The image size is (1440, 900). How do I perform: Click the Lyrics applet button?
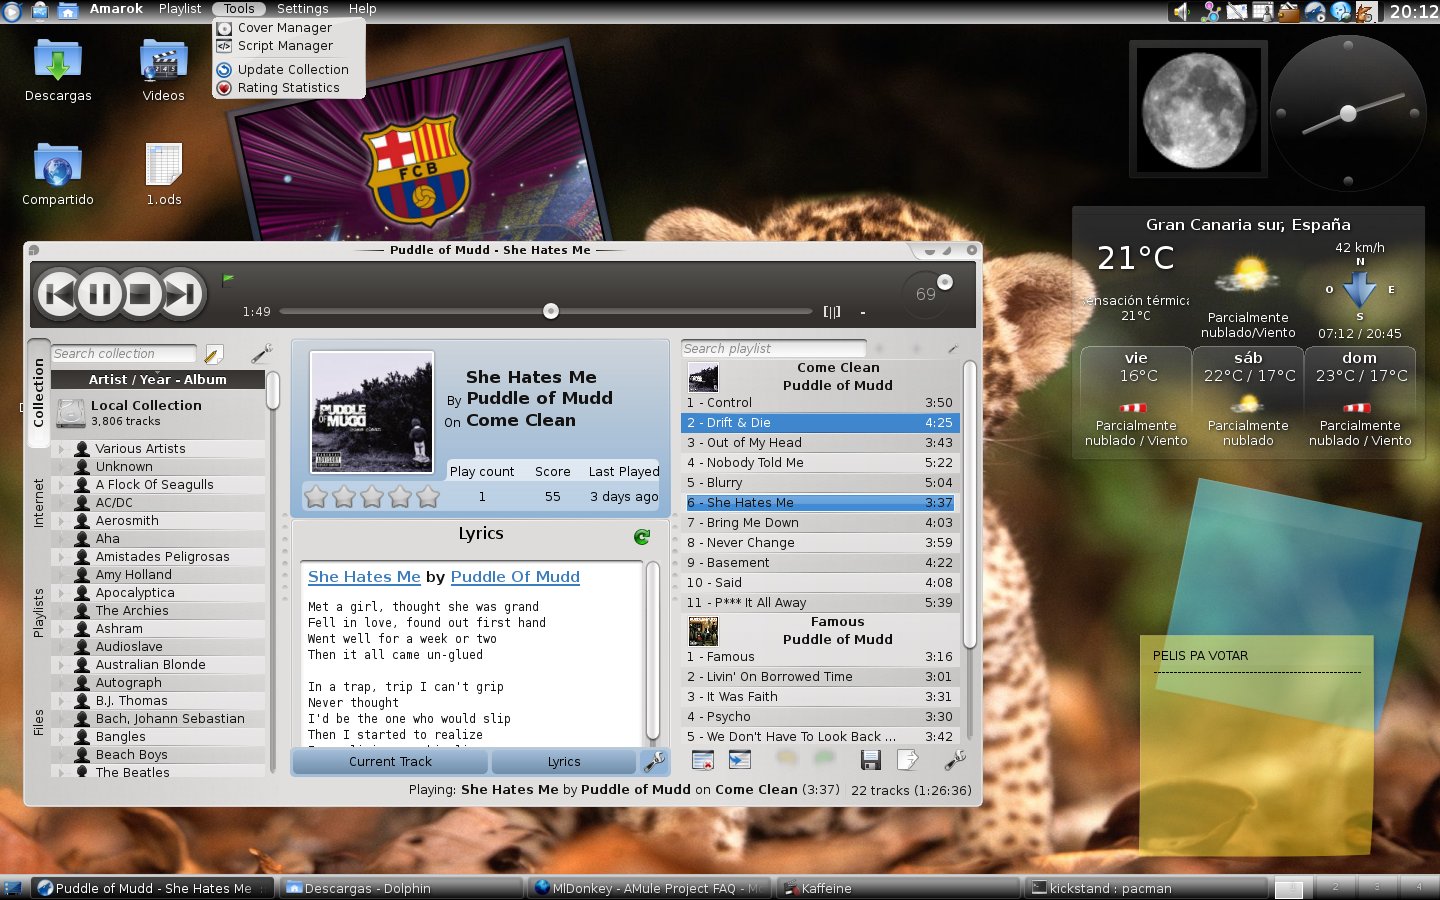click(564, 762)
